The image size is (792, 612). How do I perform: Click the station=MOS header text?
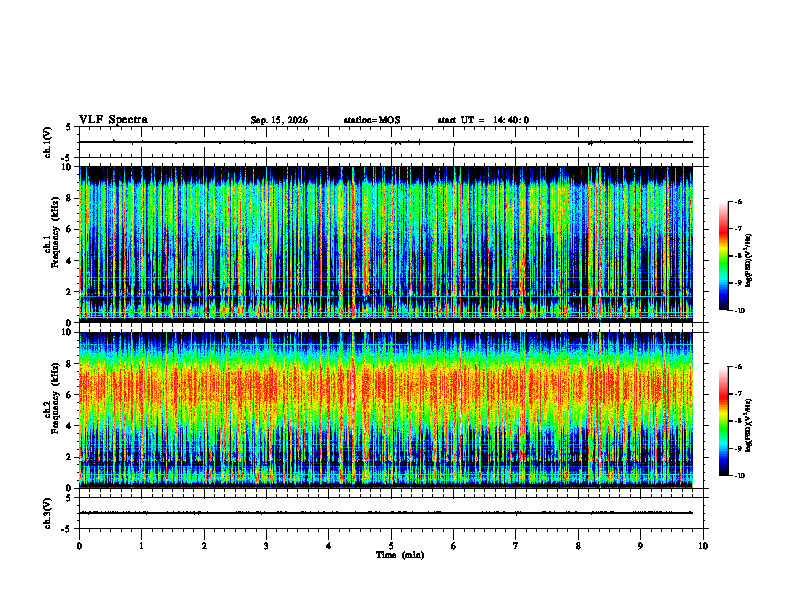372,120
